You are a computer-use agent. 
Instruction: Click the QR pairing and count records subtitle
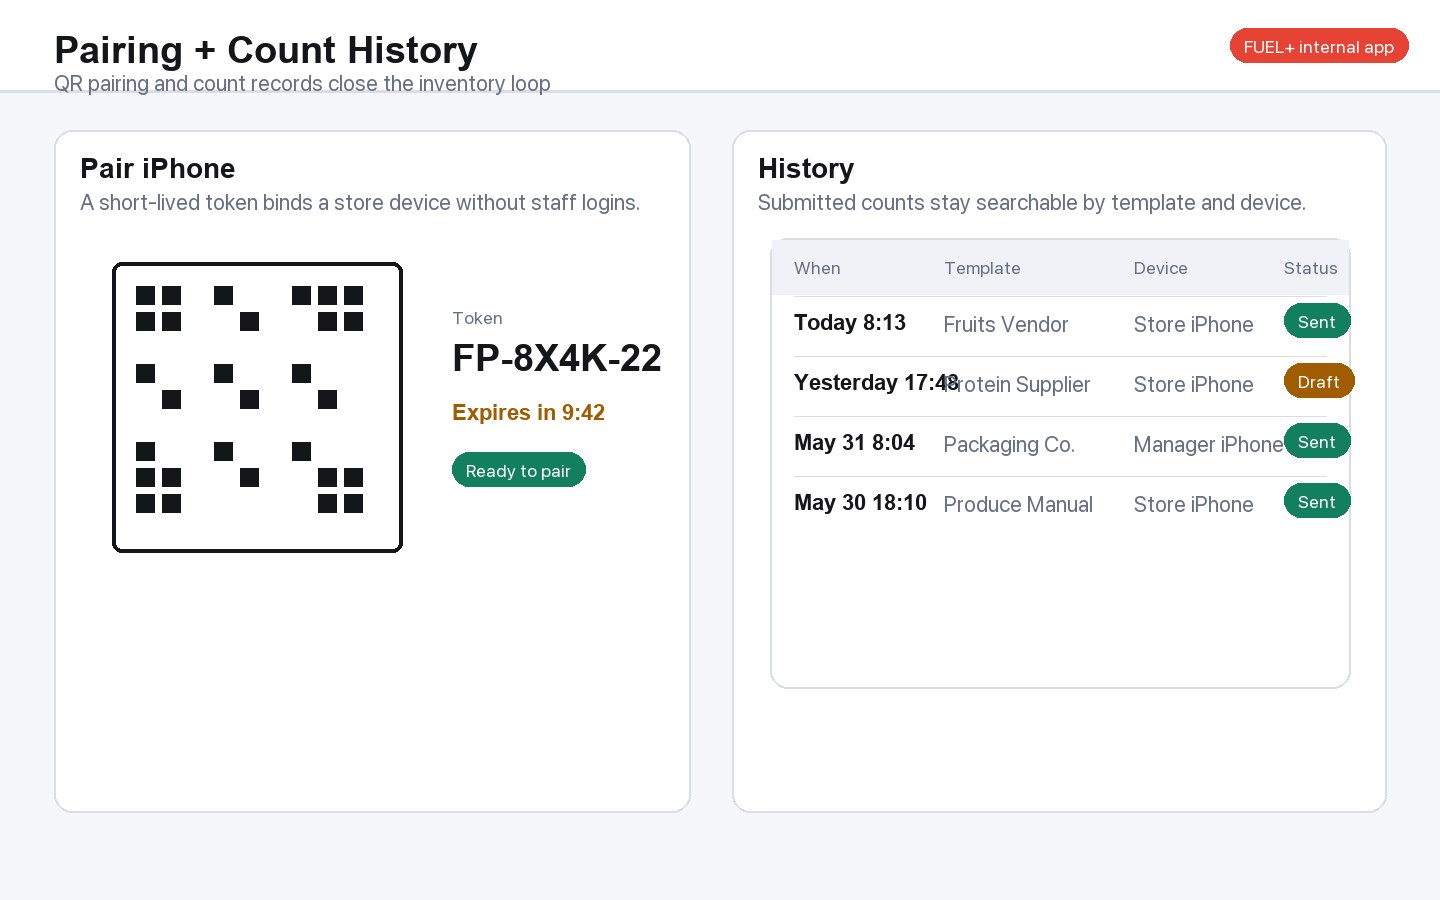(x=302, y=83)
